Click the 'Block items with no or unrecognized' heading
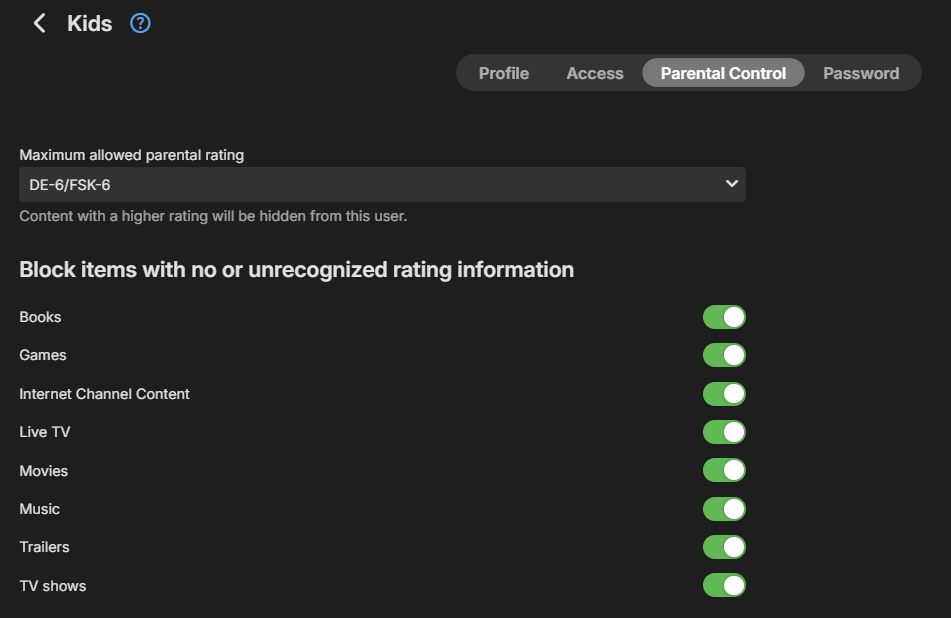The image size is (951, 618). (x=297, y=270)
